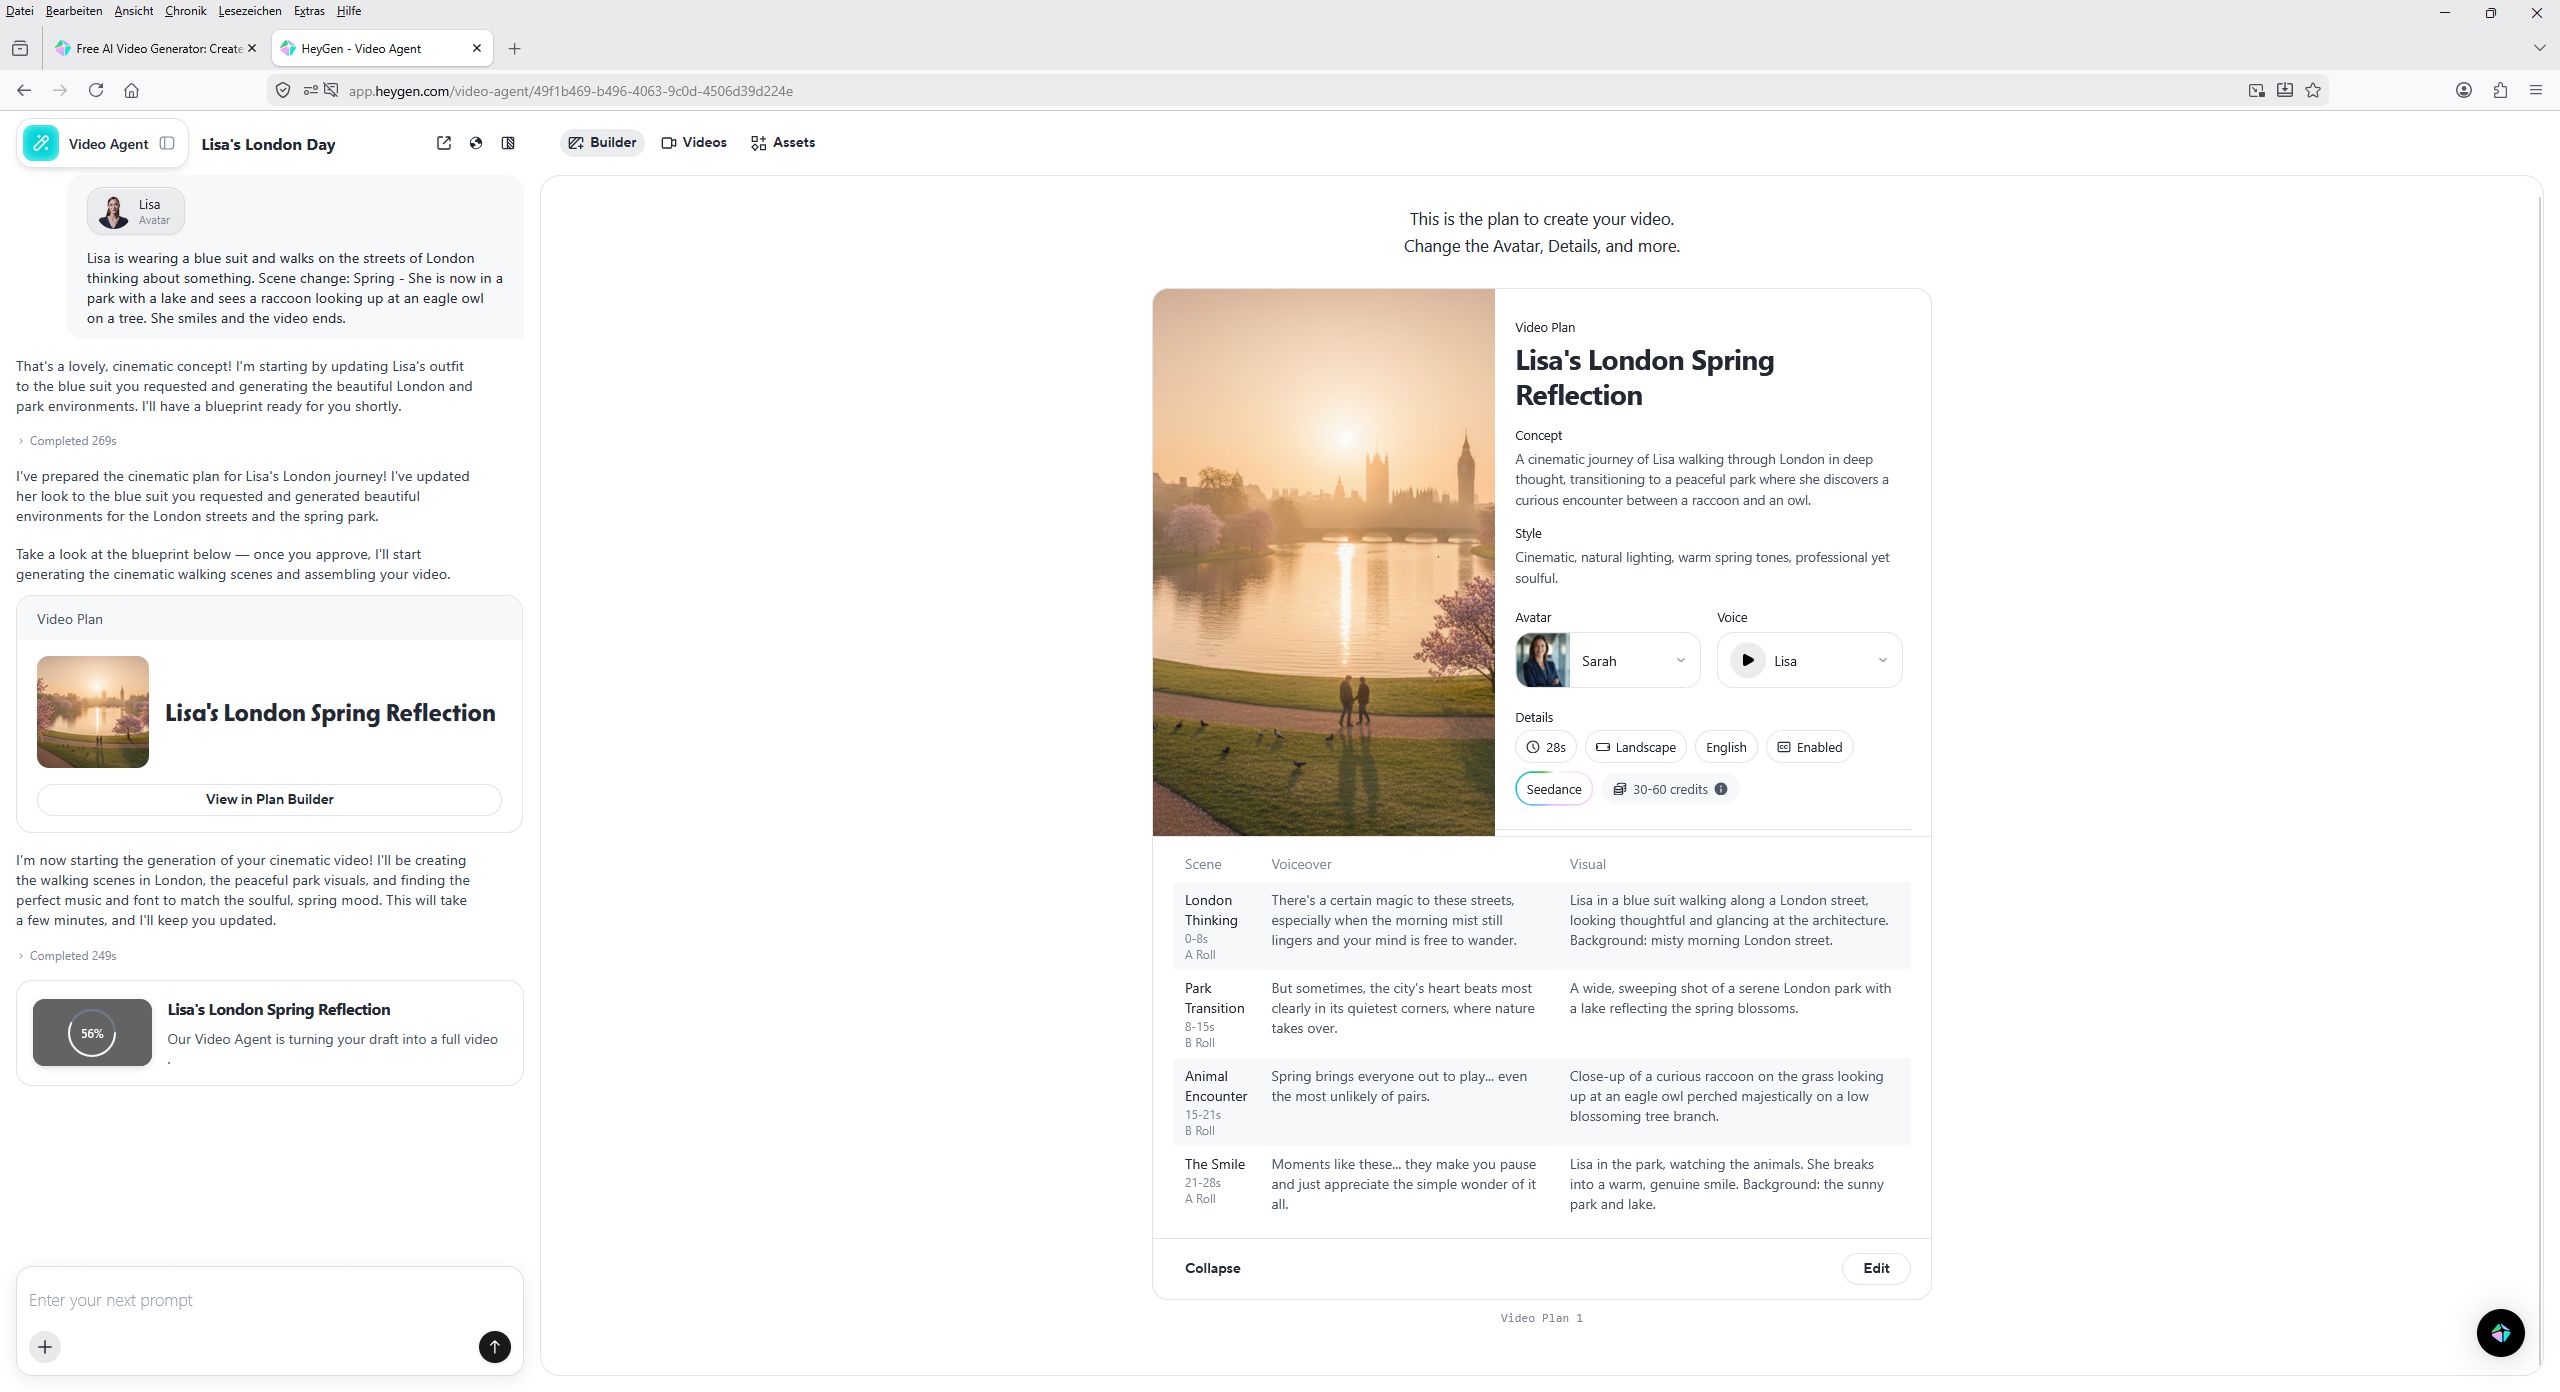
Task: Click View in Plan Builder button
Action: coord(269,799)
